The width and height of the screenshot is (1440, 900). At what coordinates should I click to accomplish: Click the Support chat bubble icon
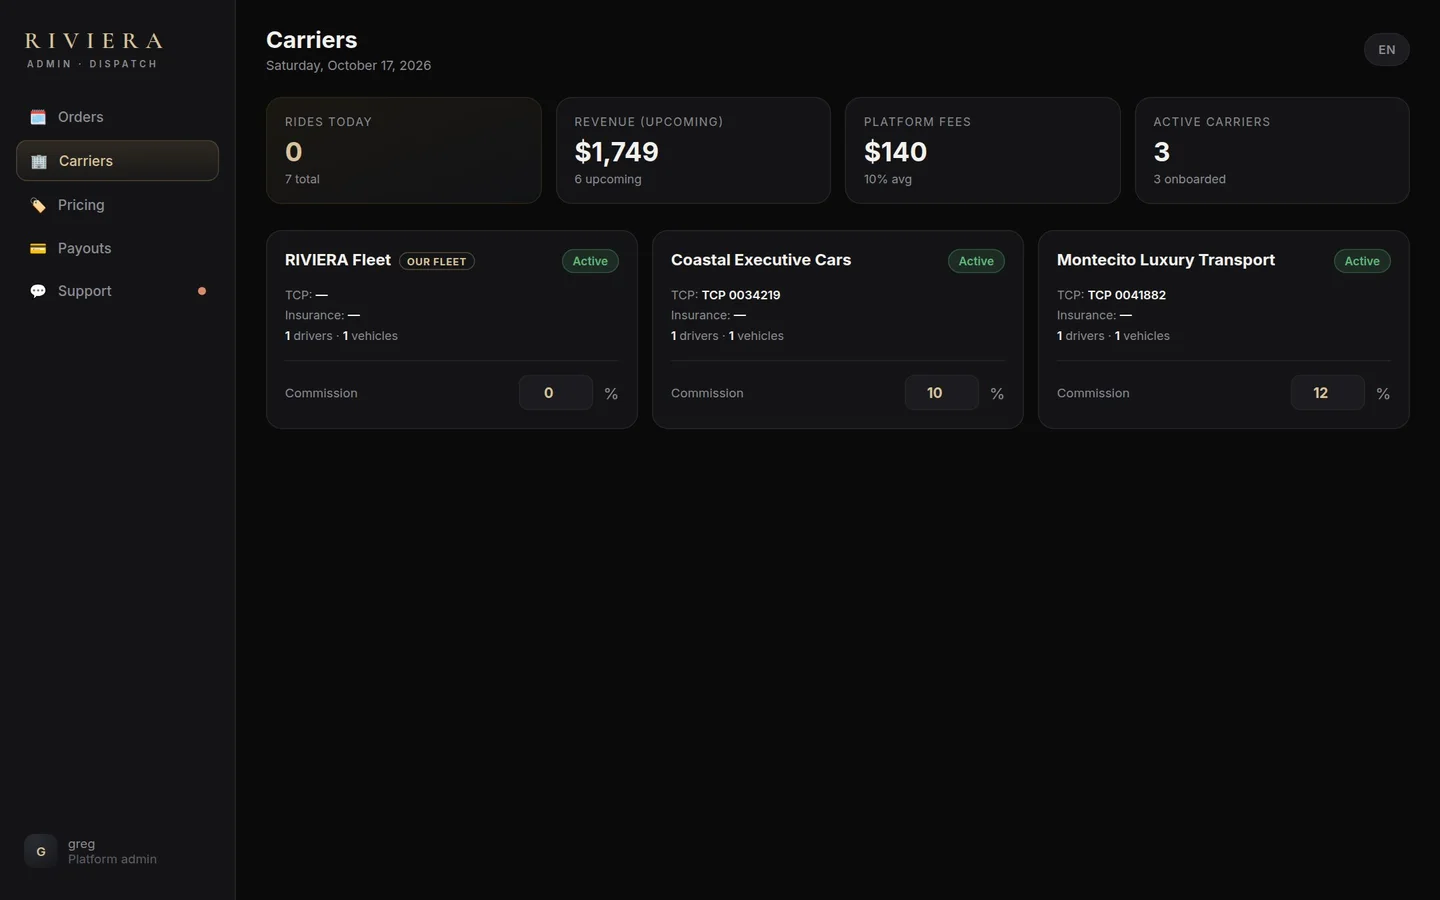38,291
